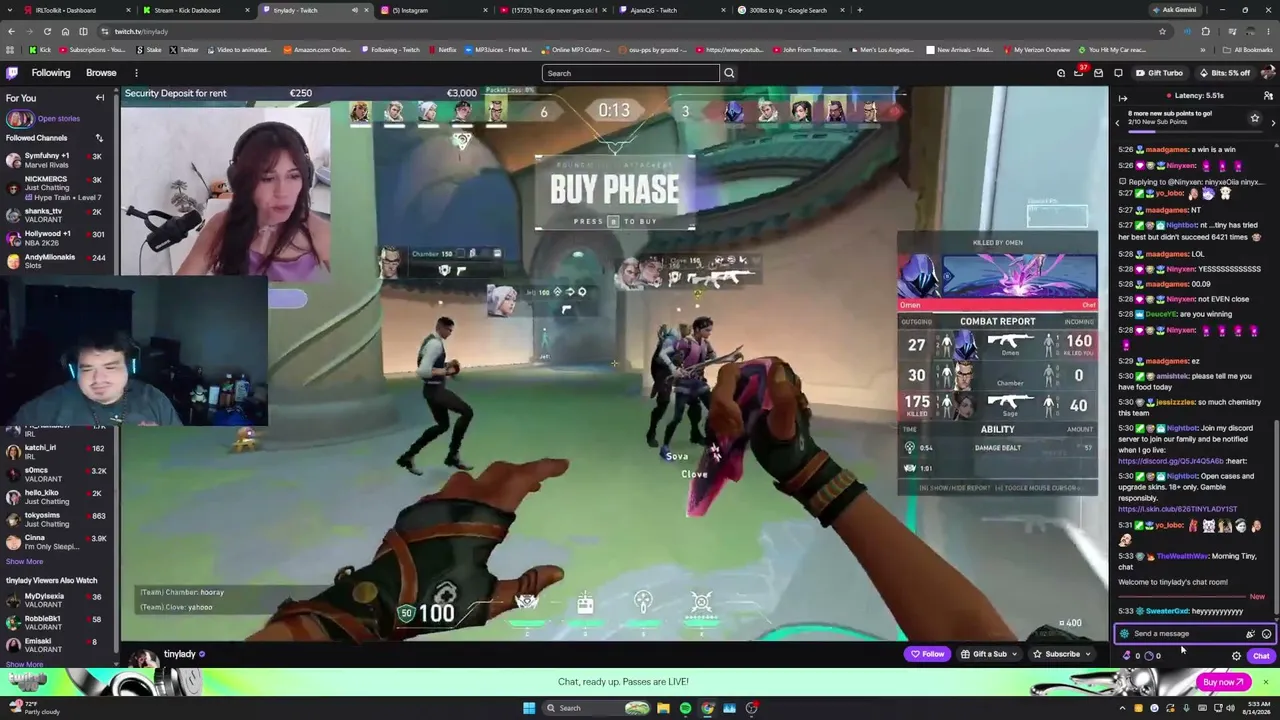Bookmark this page with star icon
Viewport: 1280px width, 720px height.
pos(1162,31)
